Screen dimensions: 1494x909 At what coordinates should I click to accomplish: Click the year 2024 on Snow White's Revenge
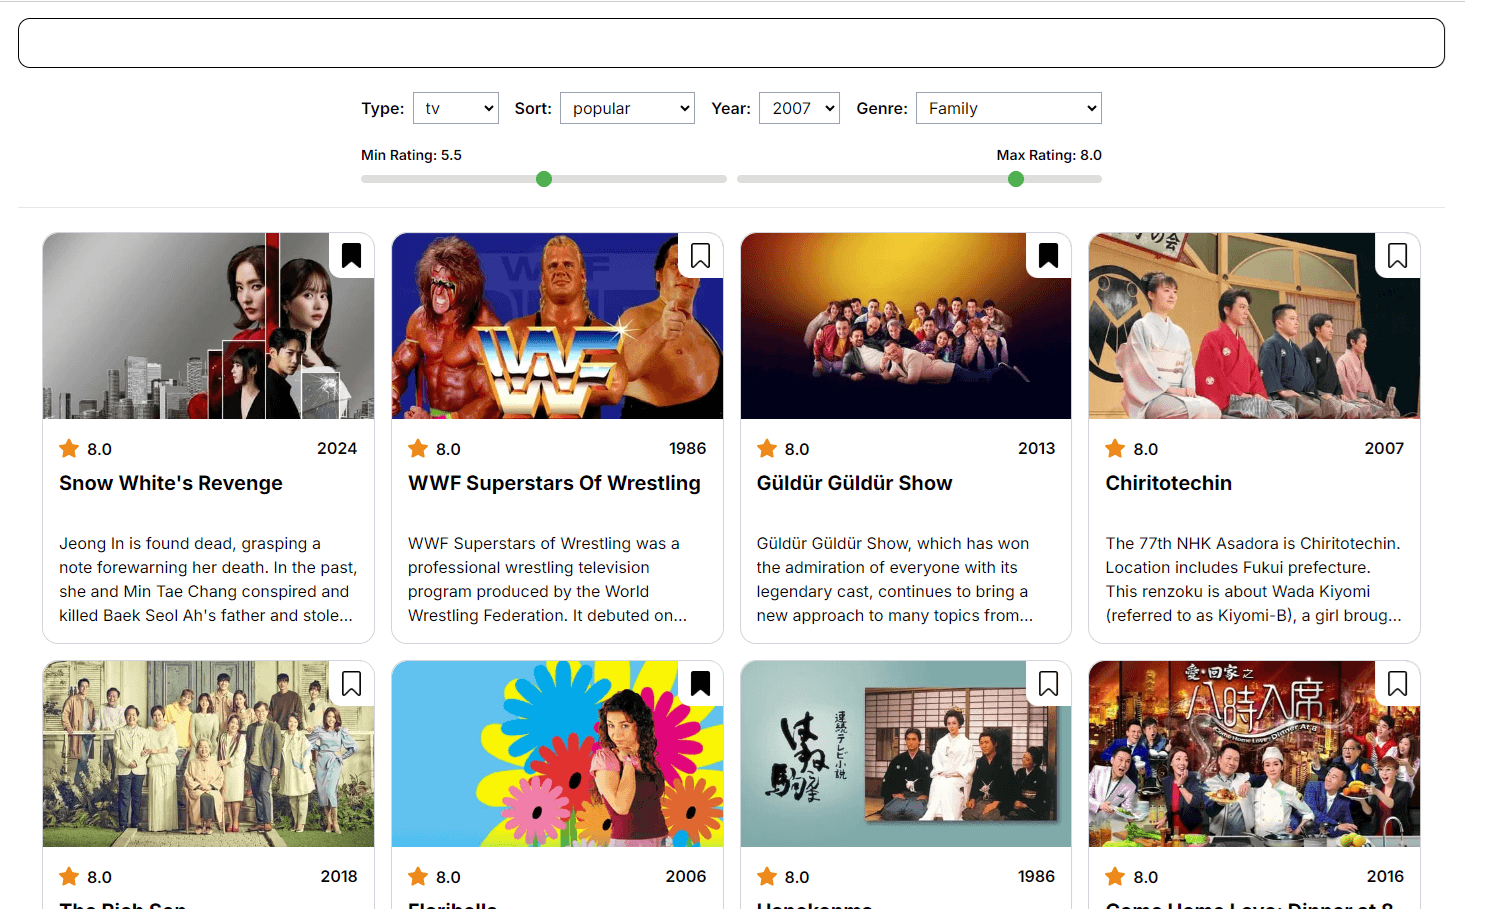tap(337, 448)
